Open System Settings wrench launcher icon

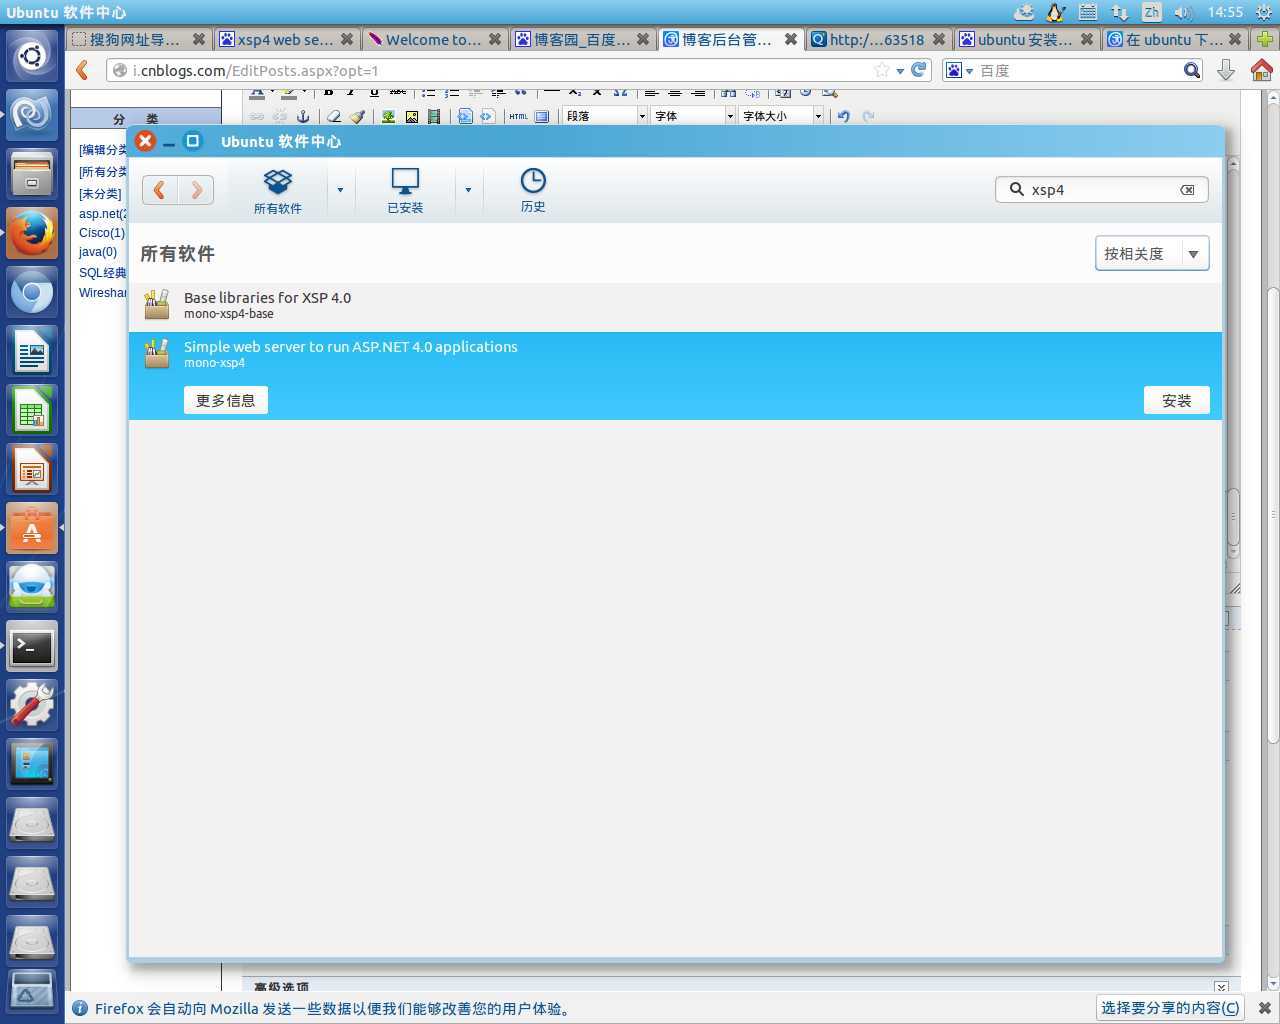point(32,705)
